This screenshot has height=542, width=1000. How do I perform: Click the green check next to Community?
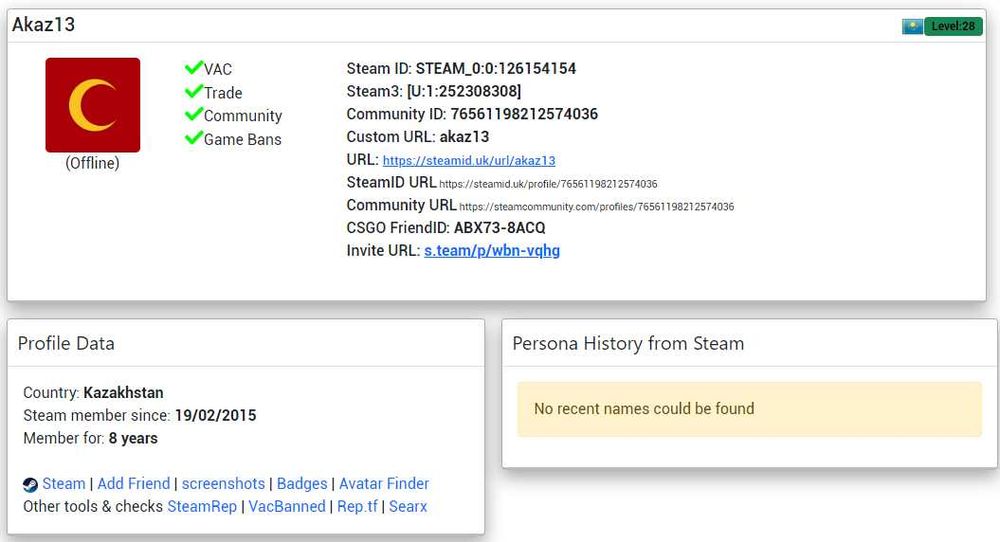tap(193, 114)
